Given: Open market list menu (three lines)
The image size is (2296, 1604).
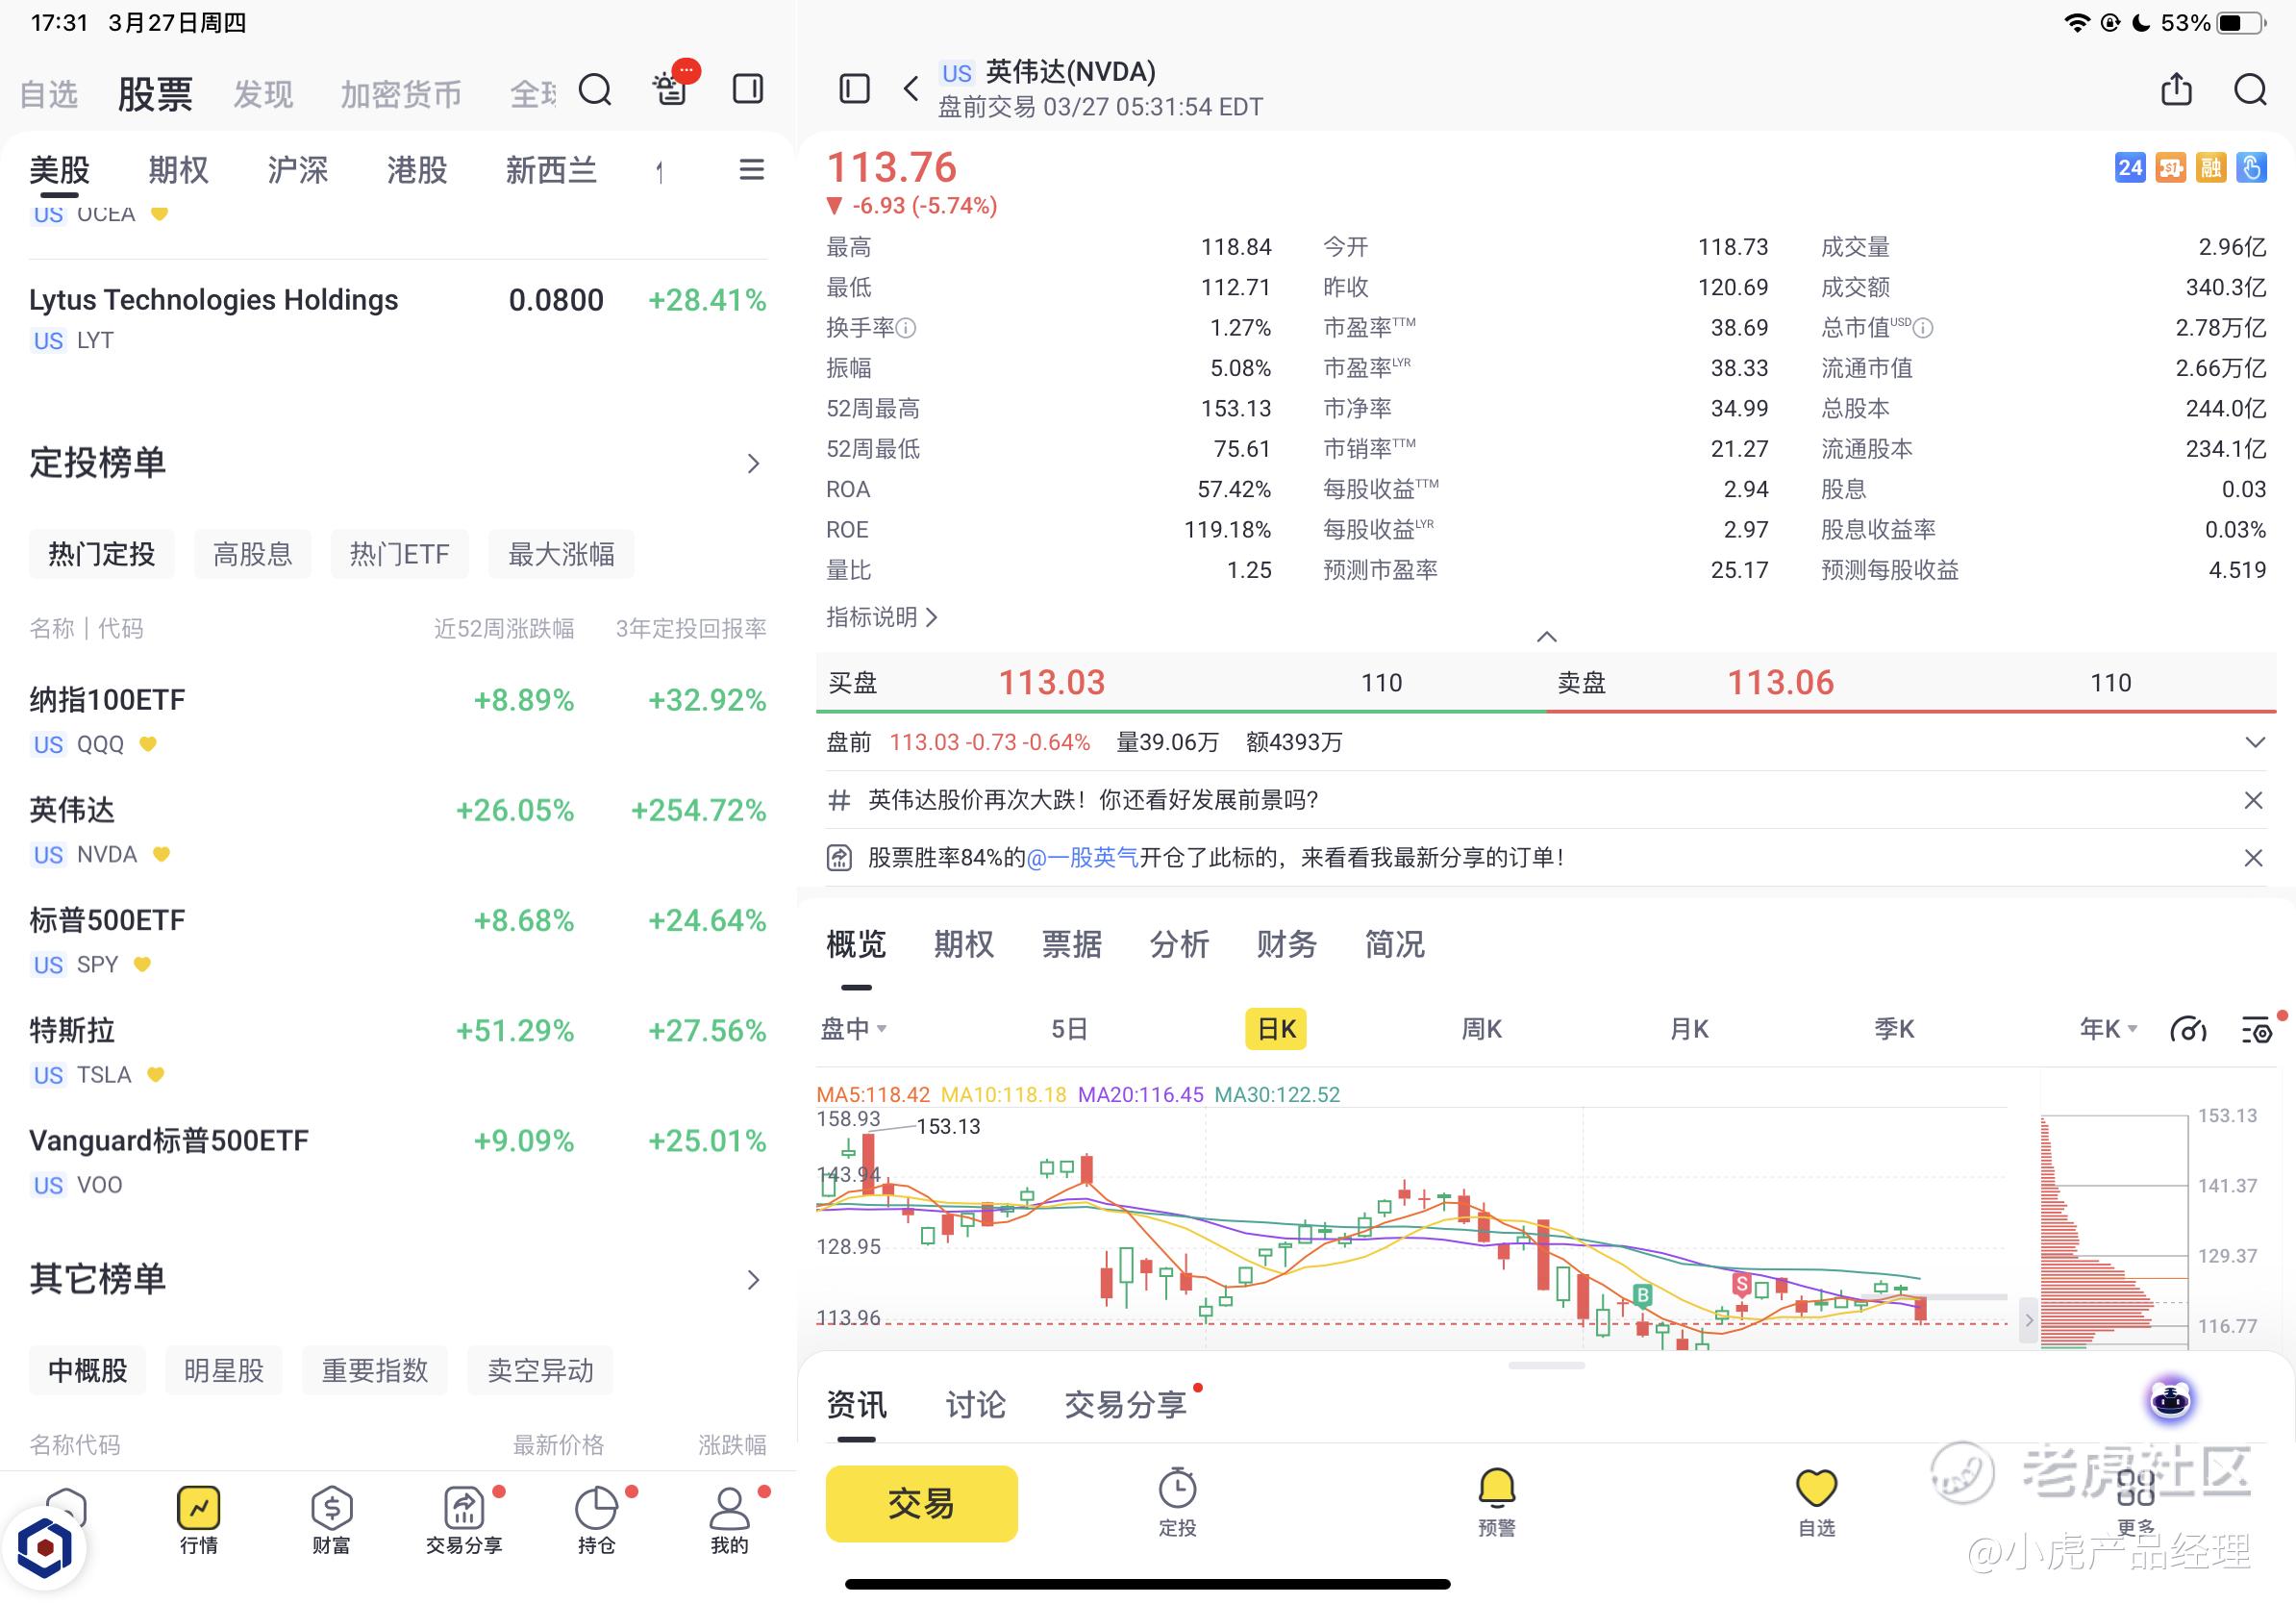Looking at the screenshot, I should 752,170.
